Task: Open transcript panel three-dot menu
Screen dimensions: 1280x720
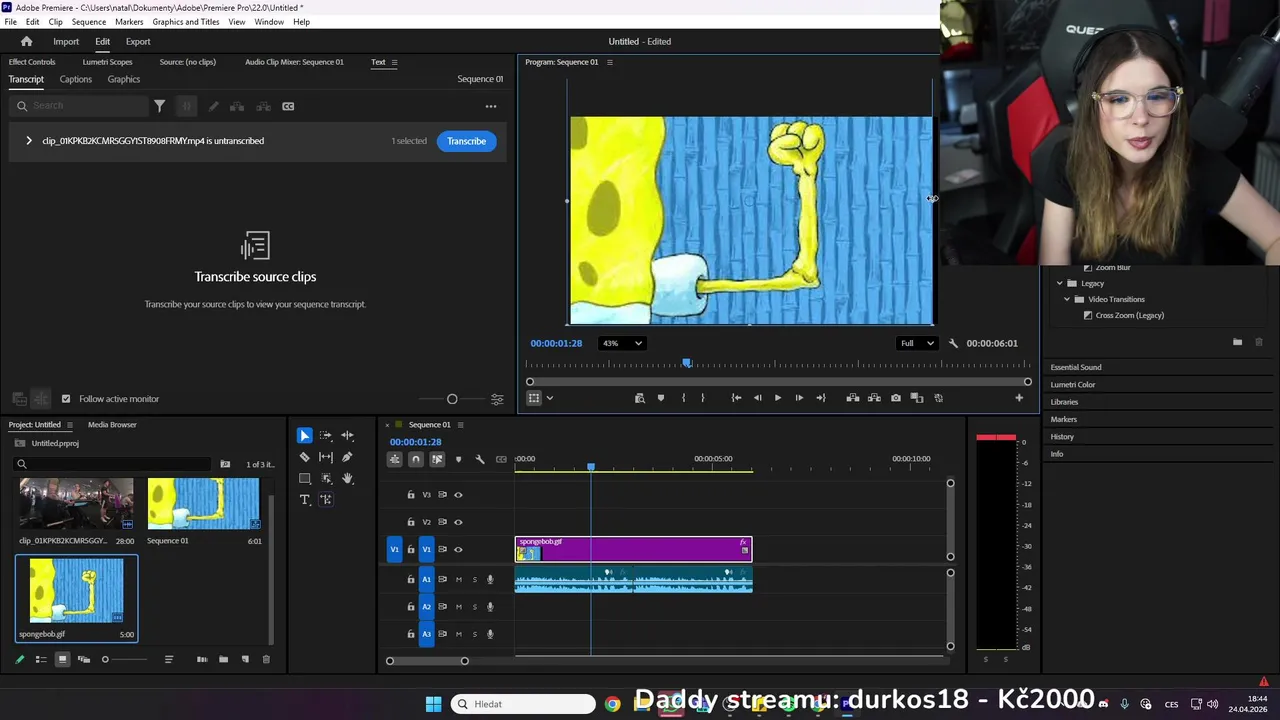Action: (491, 106)
